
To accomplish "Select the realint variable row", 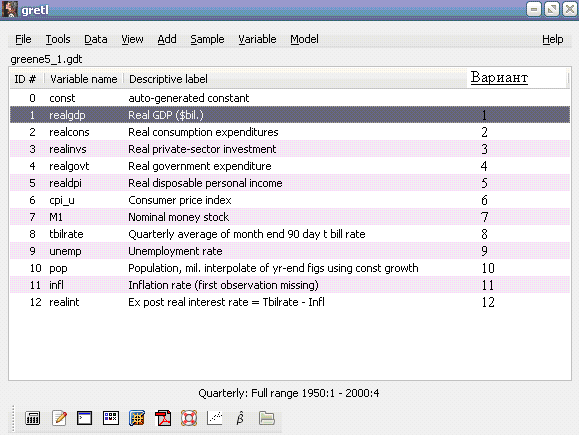I will point(290,302).
